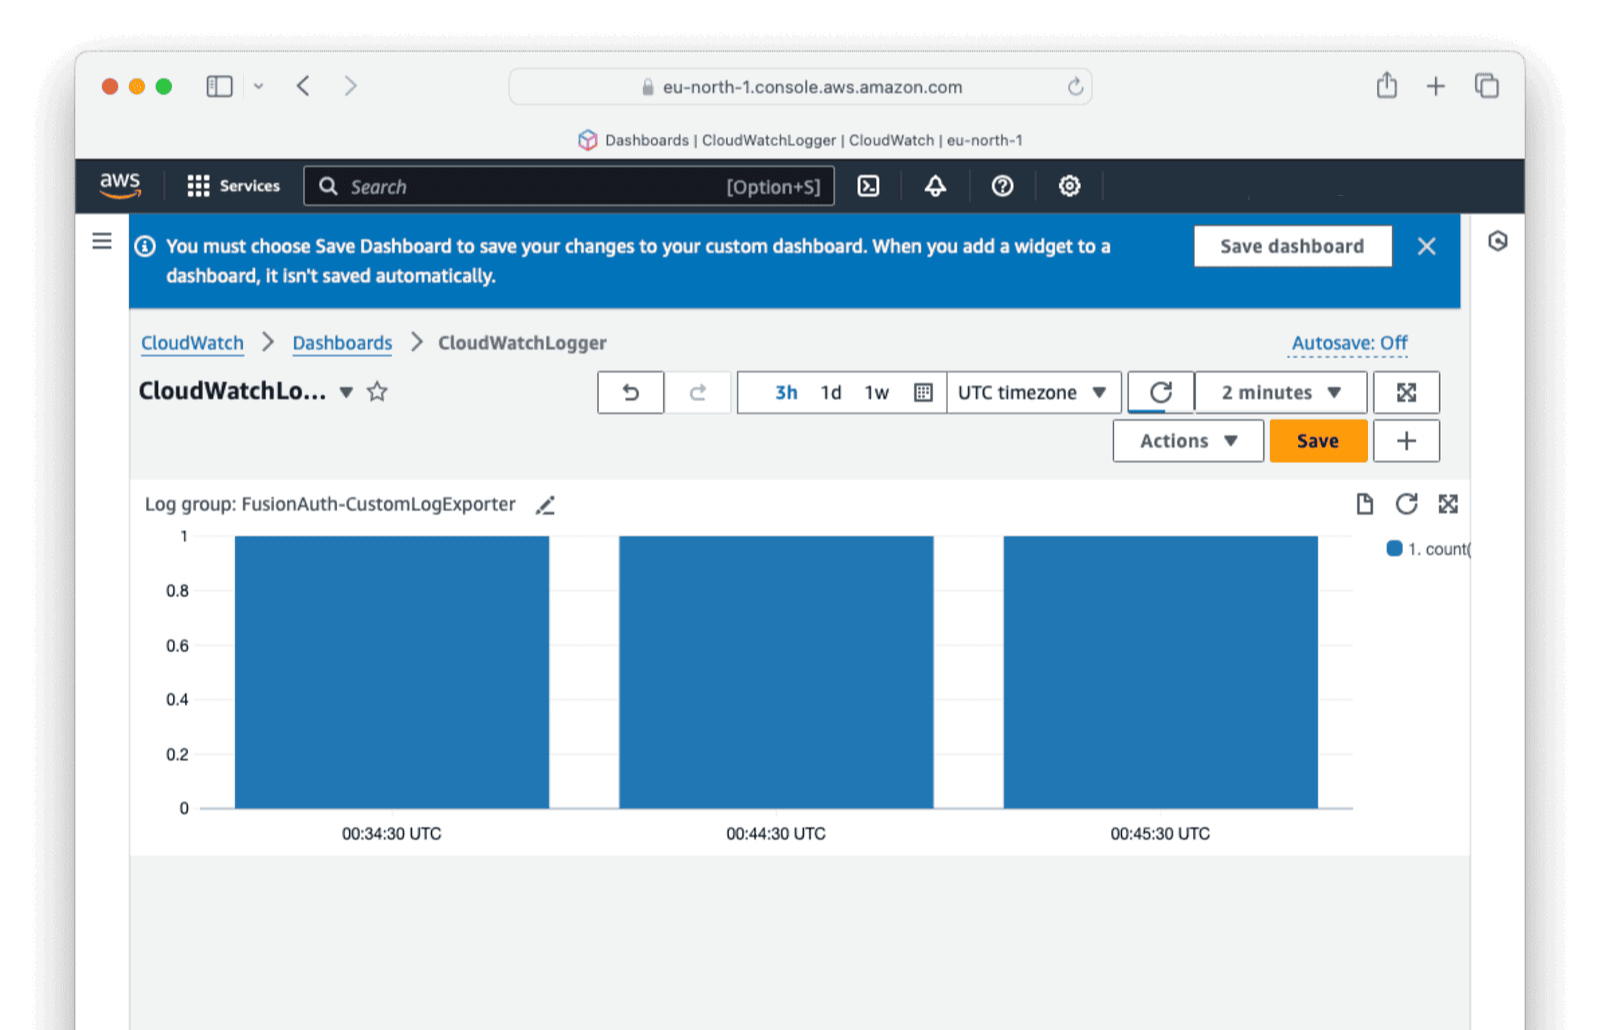Screen dimensions: 1600x1030
Task: Select the Dashboards CloudWatchLogger browser tab title
Action: 800,140
